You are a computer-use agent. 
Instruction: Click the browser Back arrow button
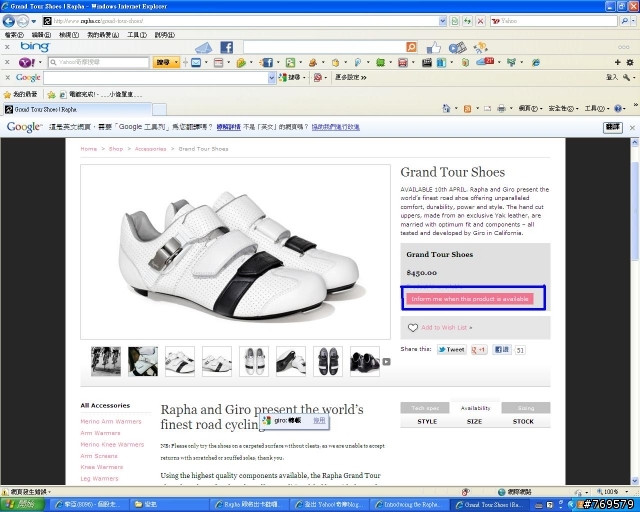pos(9,21)
